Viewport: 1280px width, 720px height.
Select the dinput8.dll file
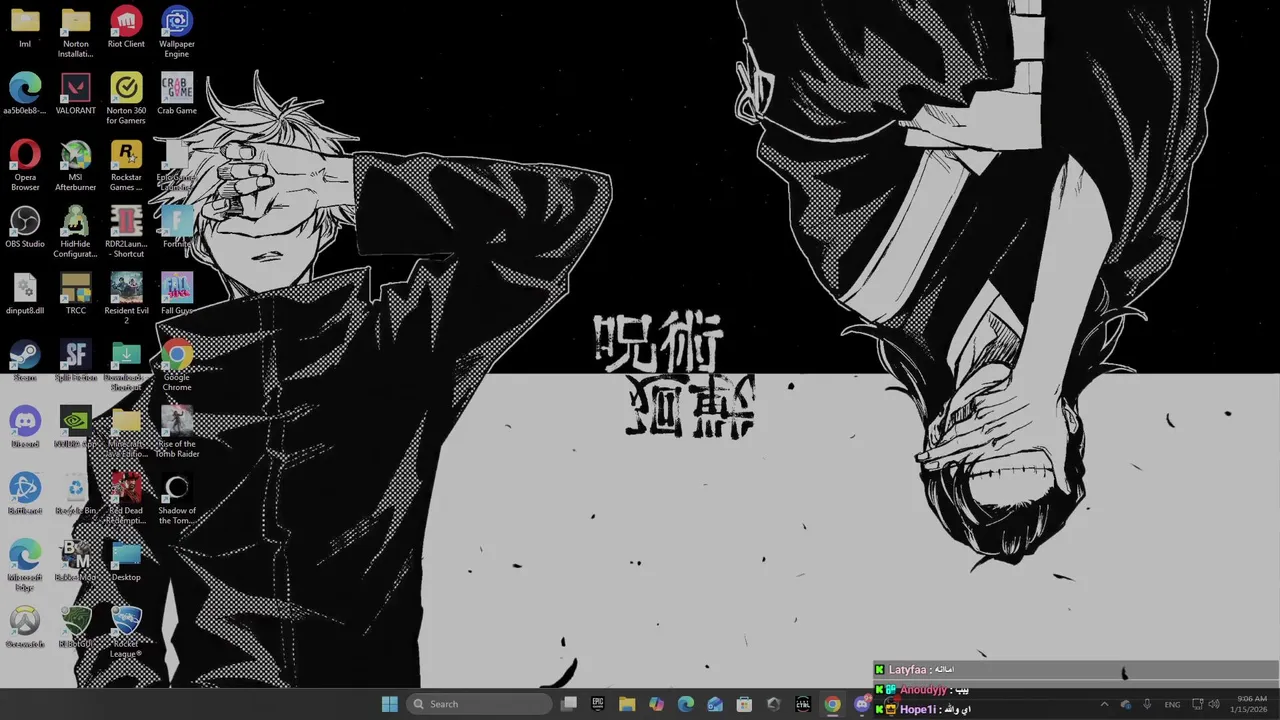point(25,294)
